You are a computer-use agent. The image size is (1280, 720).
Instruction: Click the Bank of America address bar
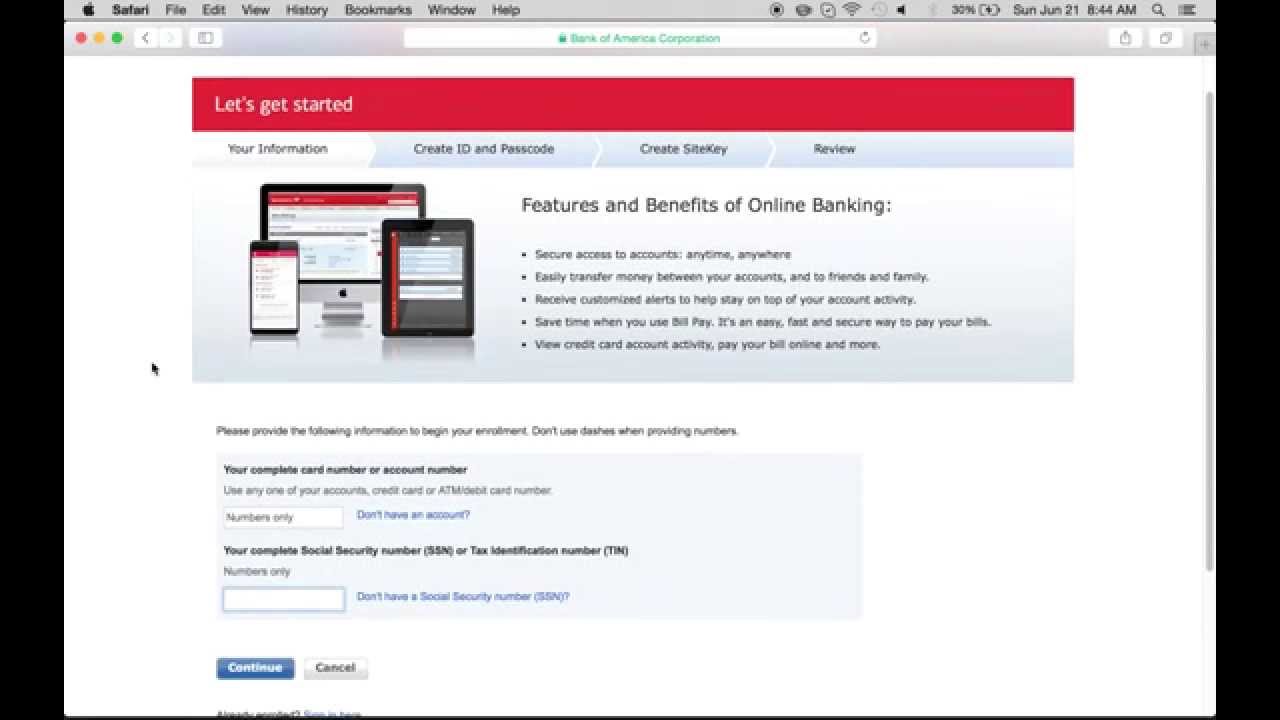(x=640, y=38)
